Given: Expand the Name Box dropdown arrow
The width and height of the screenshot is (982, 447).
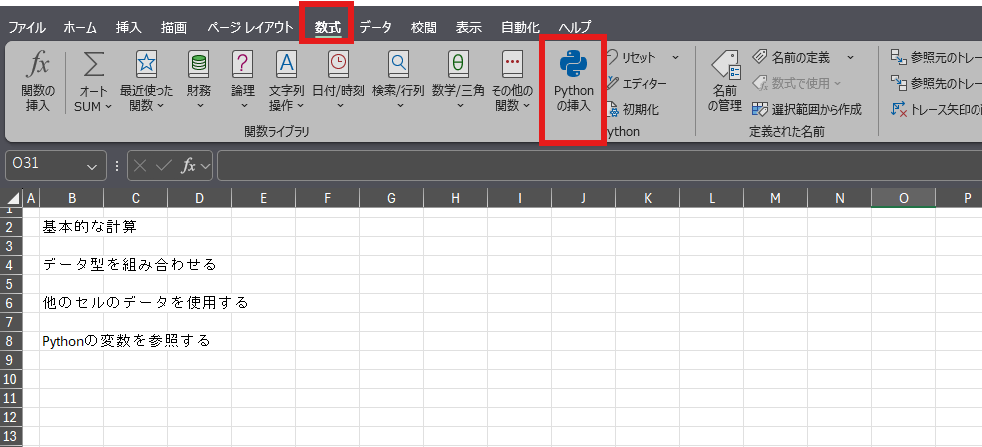Looking at the screenshot, I should click(x=92, y=167).
